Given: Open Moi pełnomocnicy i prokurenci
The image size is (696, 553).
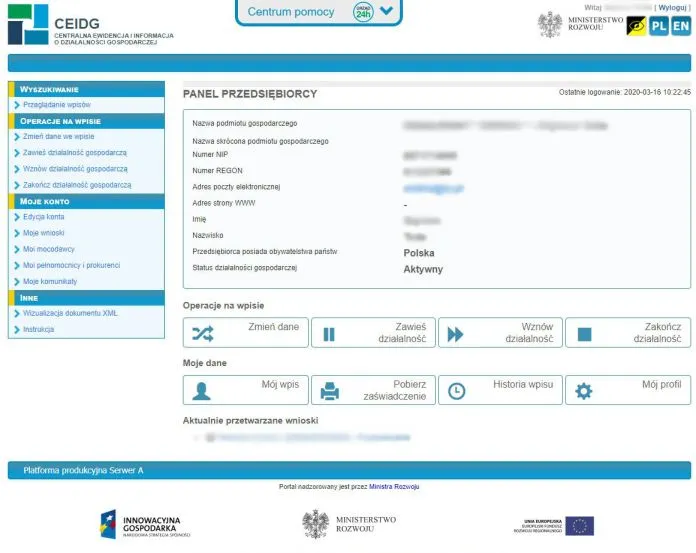Looking at the screenshot, I should coord(71,265).
